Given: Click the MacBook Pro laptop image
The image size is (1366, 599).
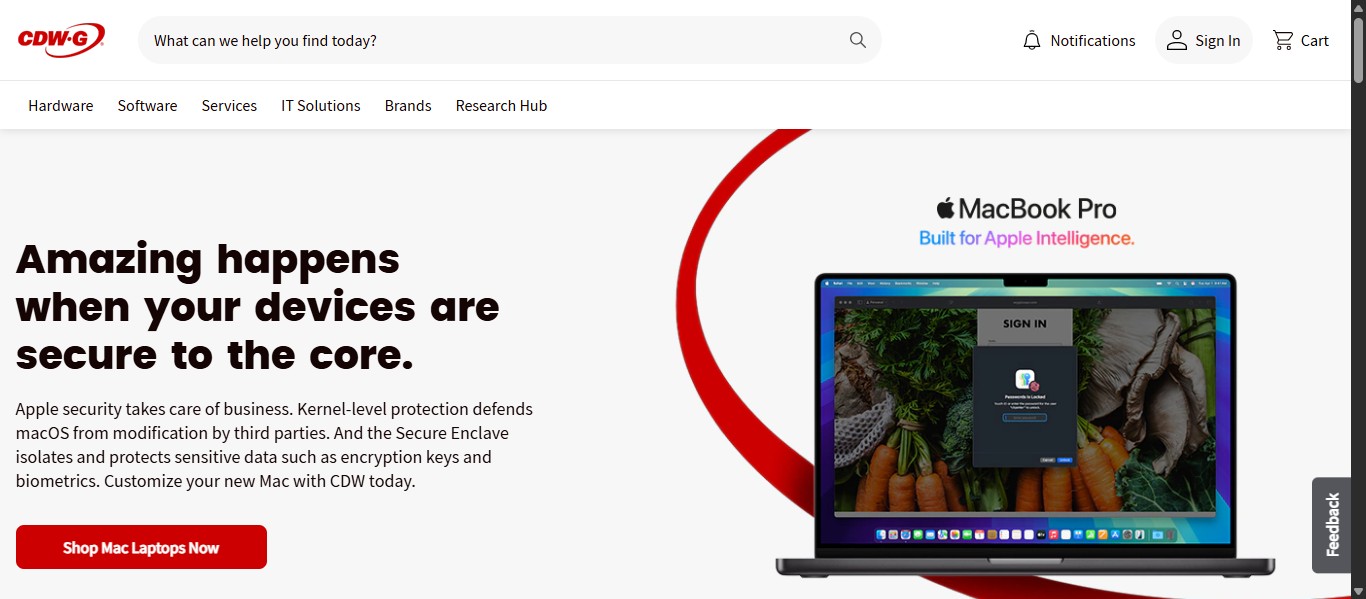Looking at the screenshot, I should click(1026, 425).
